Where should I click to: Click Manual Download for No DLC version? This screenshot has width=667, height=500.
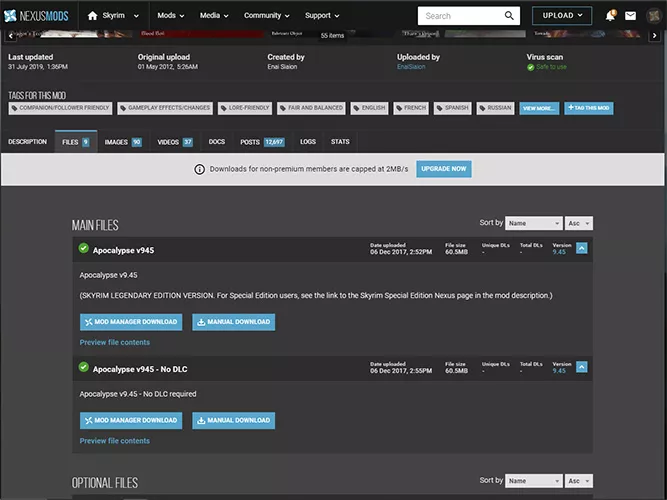[x=234, y=420]
